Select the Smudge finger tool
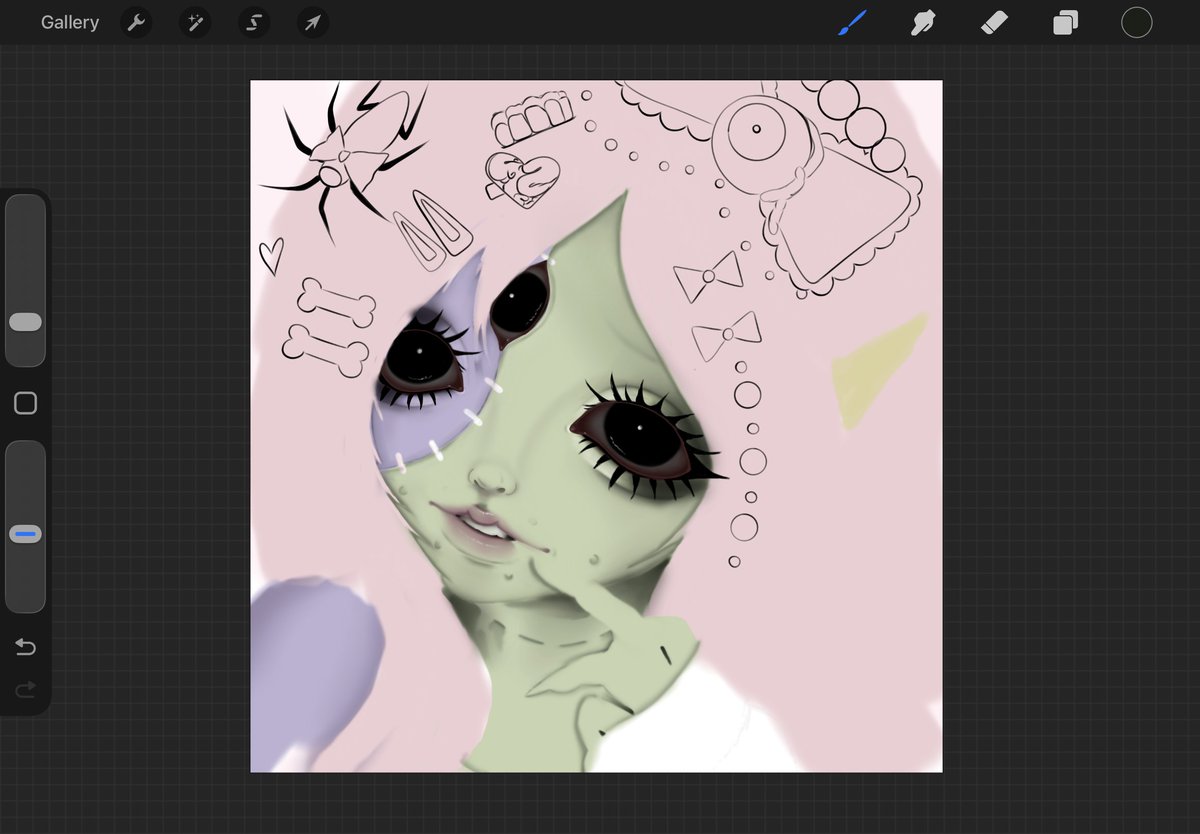1200x834 pixels. 923,22
